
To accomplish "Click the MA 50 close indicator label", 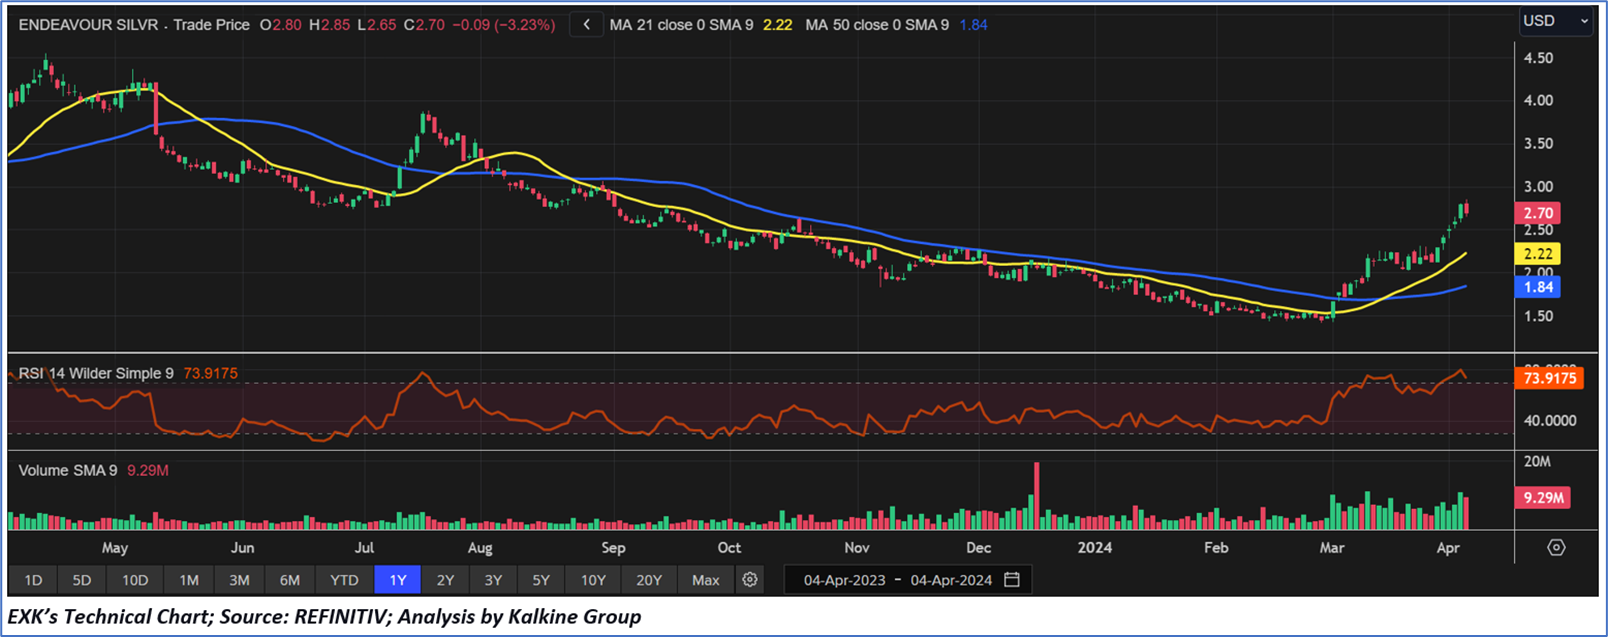I will [x=877, y=25].
